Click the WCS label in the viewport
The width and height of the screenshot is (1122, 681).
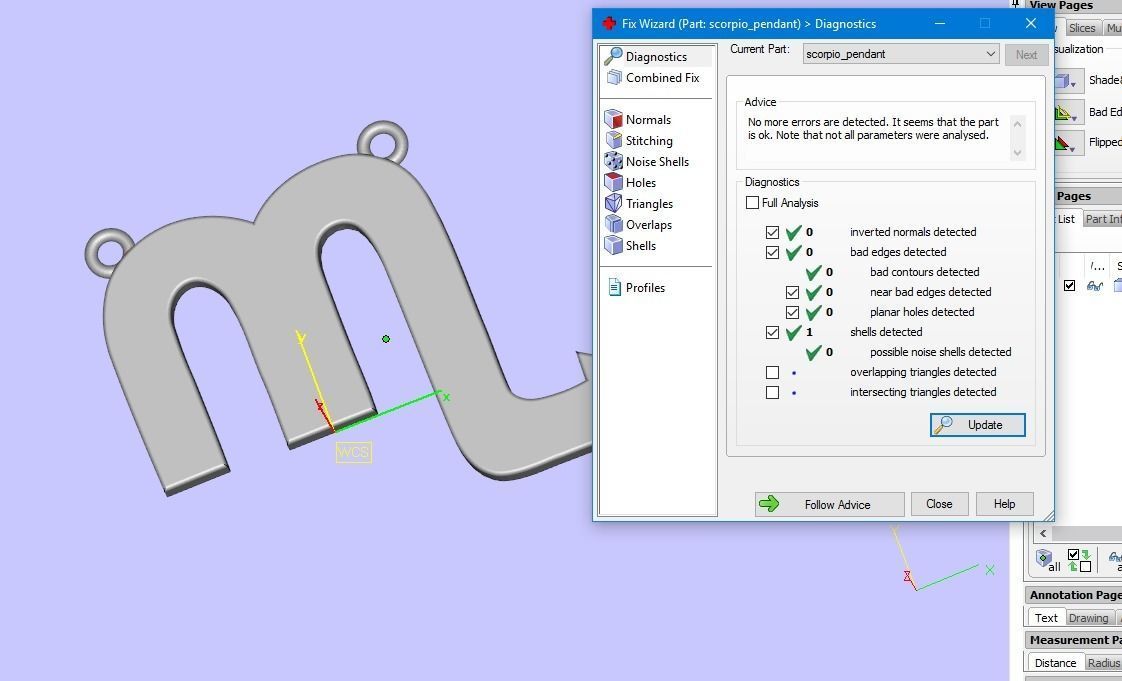point(353,452)
